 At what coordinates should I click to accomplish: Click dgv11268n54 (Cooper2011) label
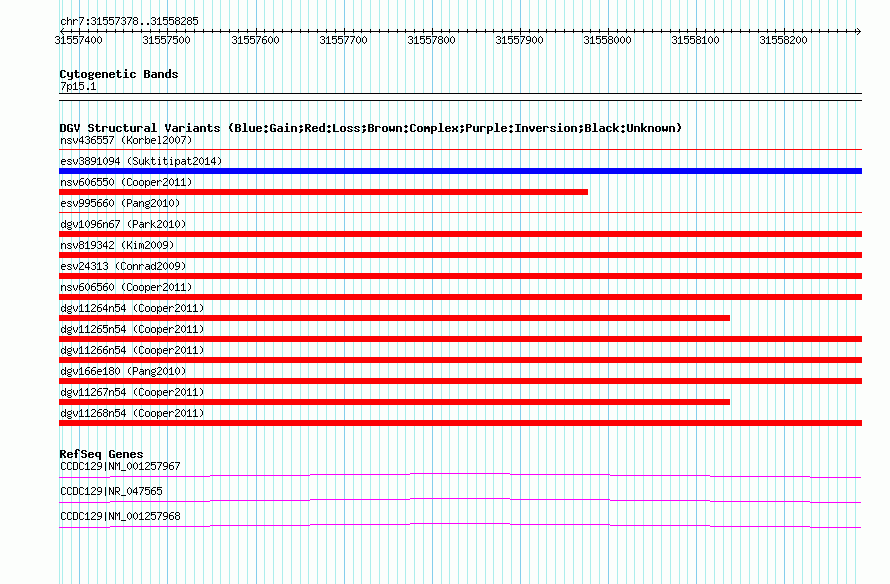pyautogui.click(x=132, y=413)
